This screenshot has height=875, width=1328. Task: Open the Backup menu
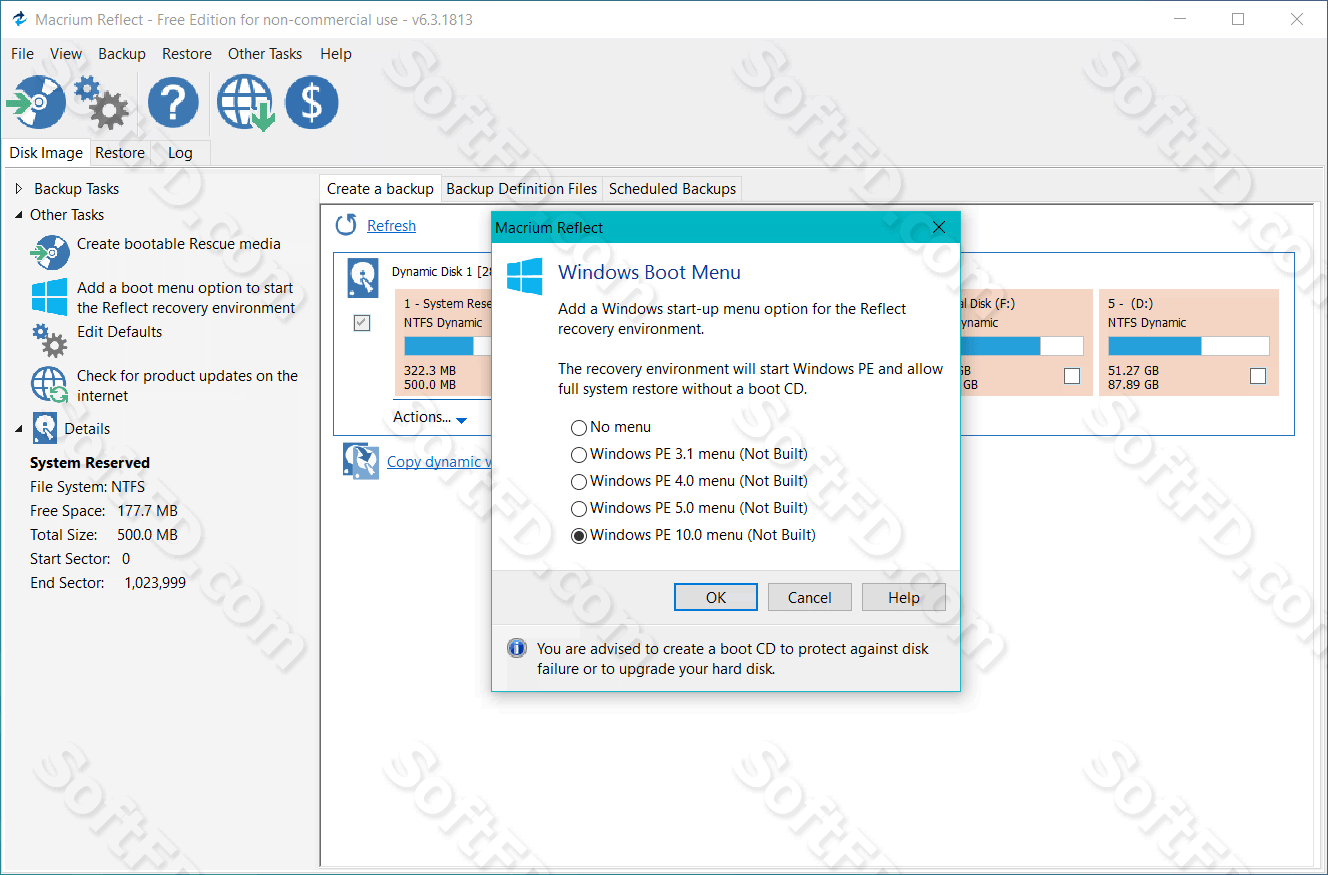(x=122, y=54)
